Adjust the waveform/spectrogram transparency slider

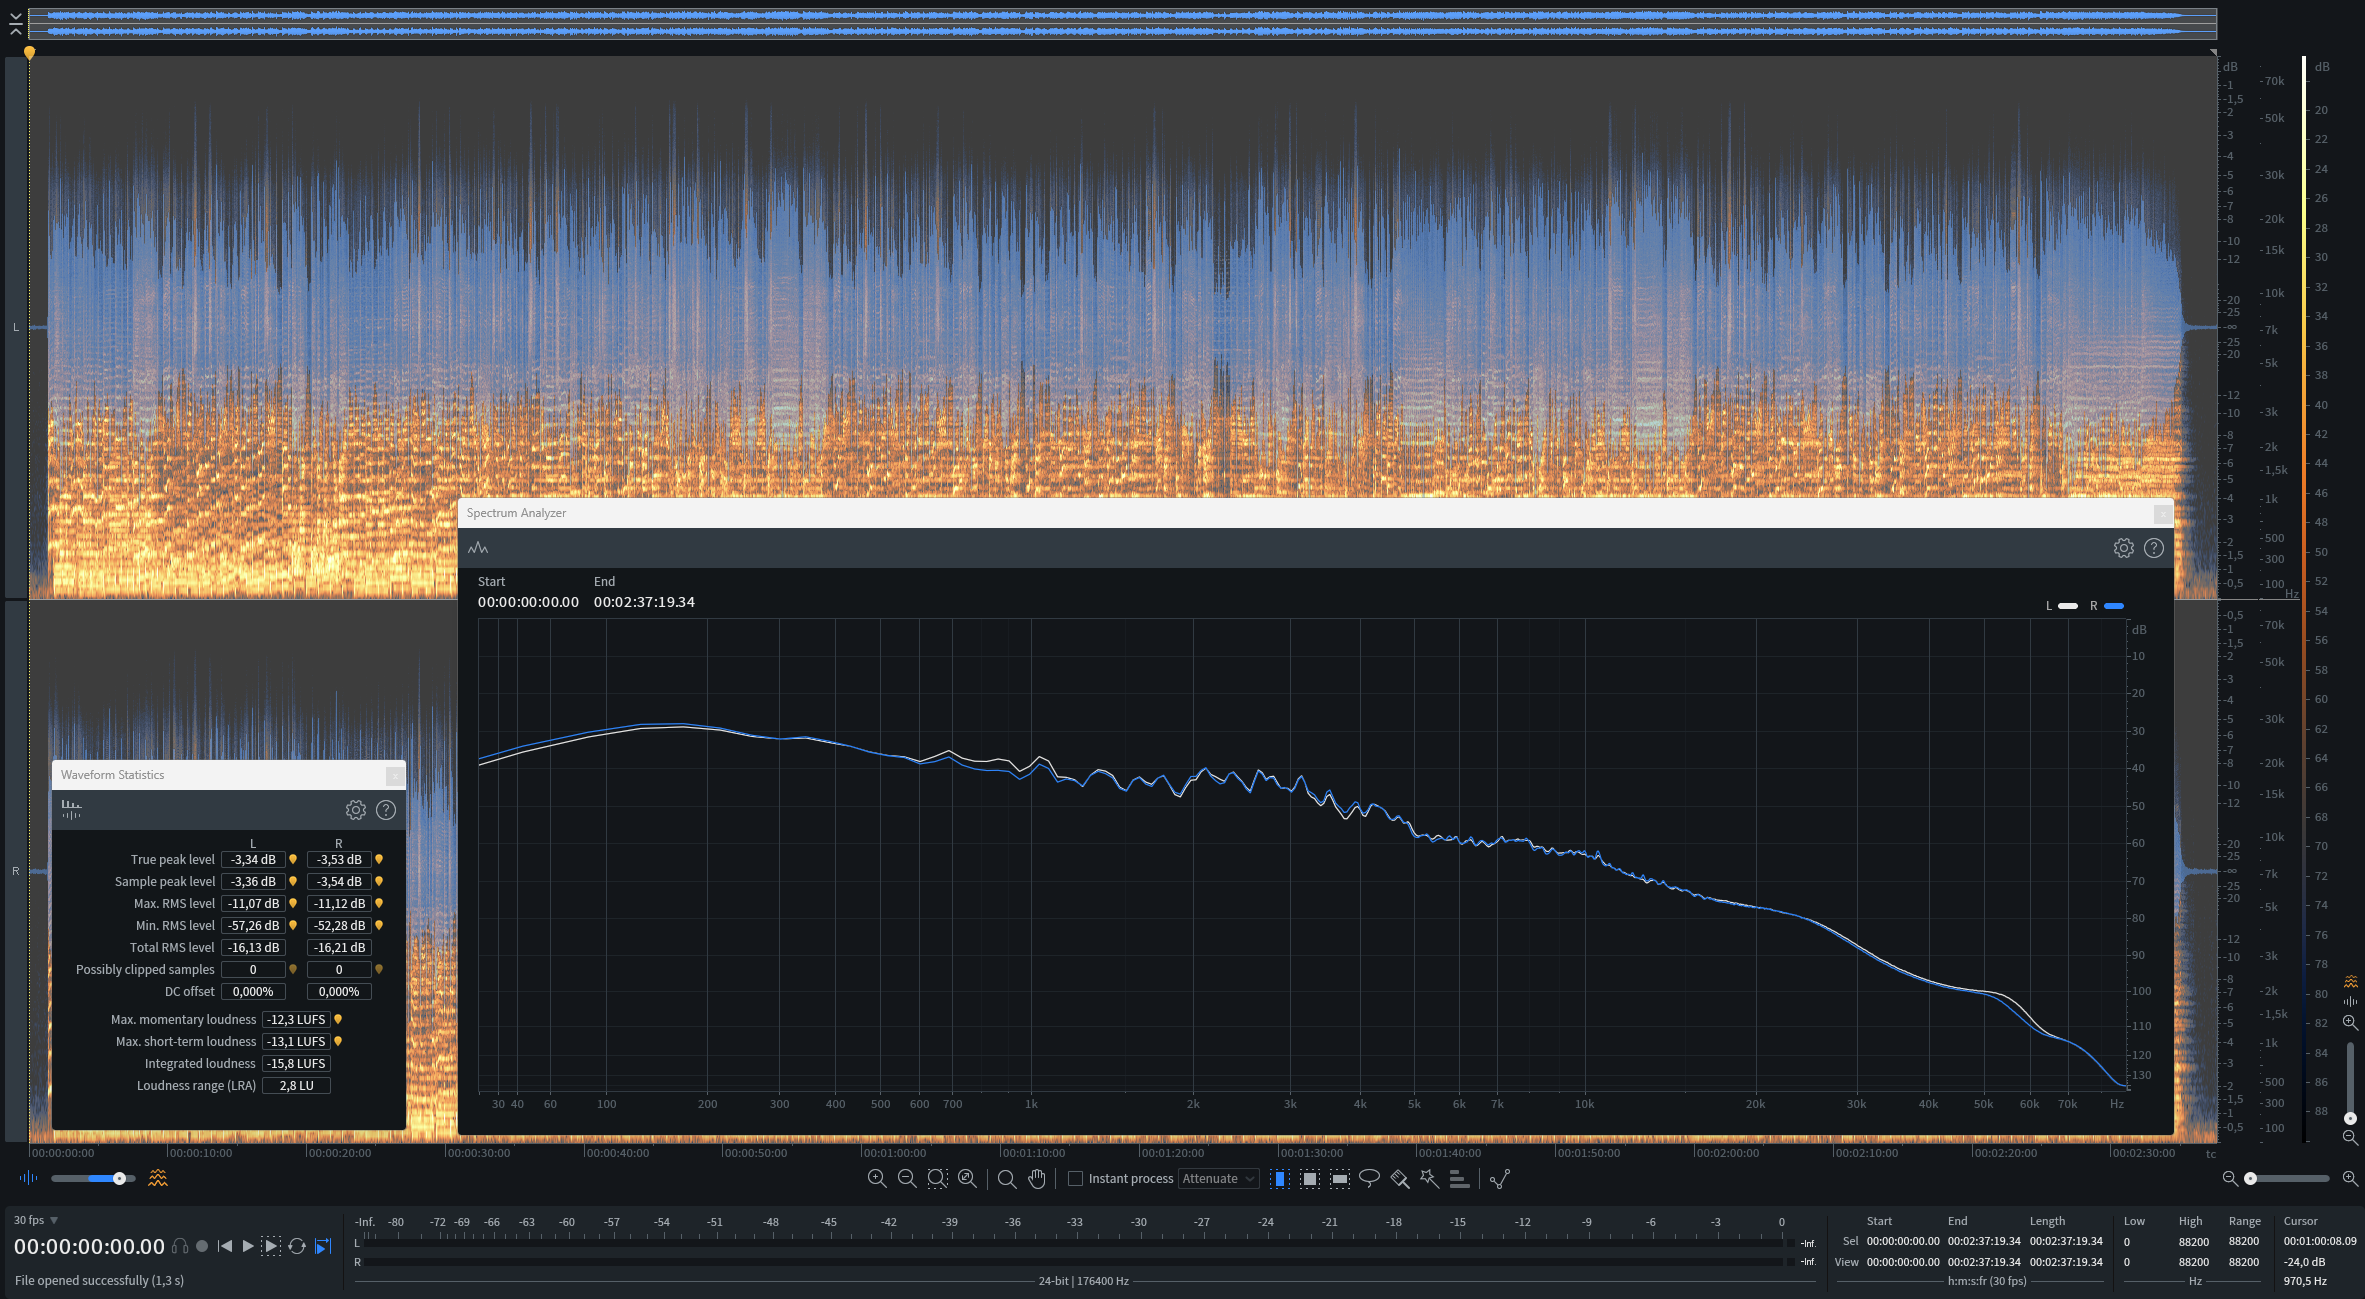point(119,1178)
